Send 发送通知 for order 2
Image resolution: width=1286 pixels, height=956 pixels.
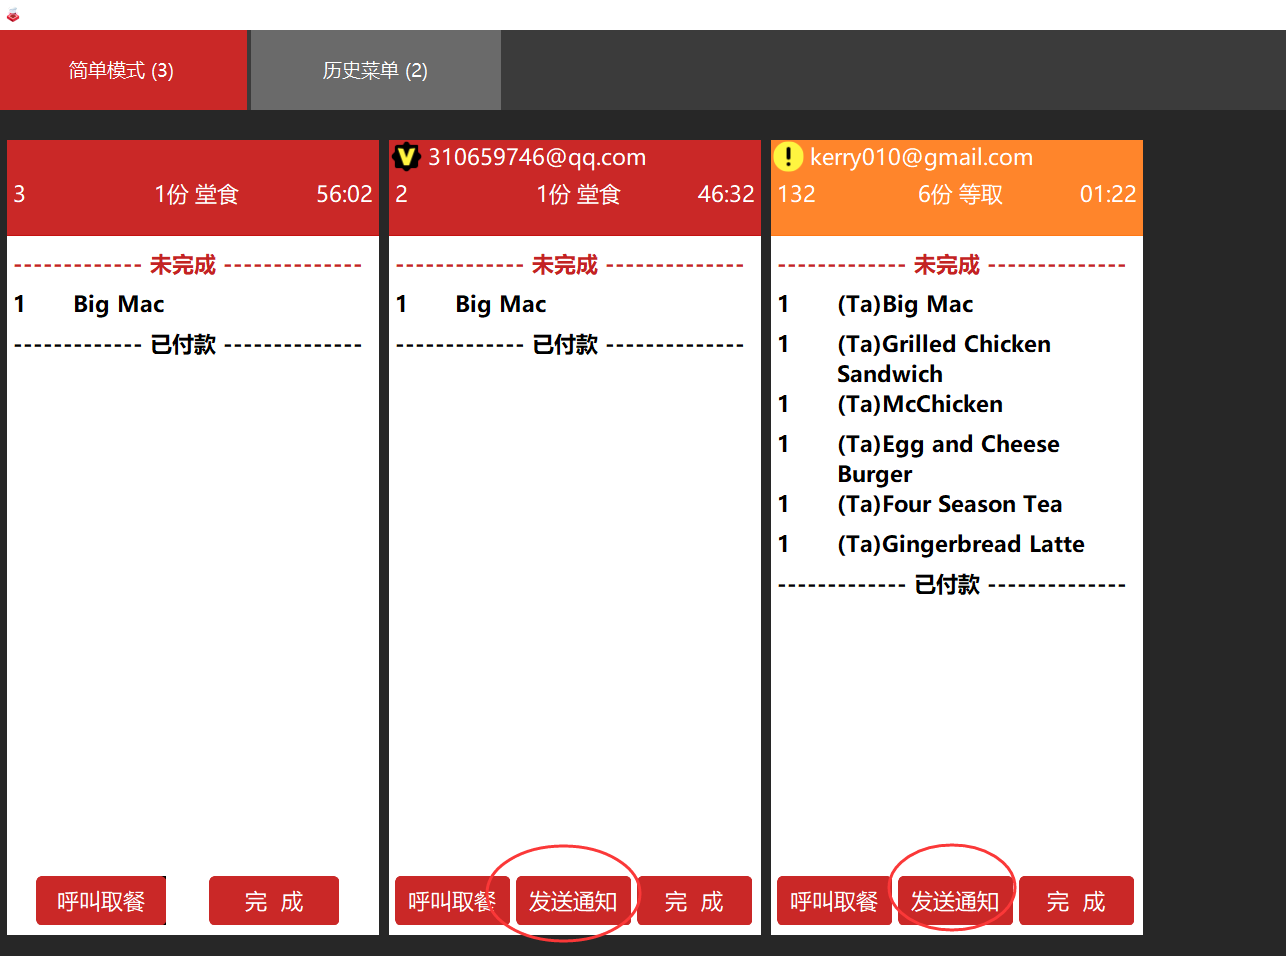(573, 901)
